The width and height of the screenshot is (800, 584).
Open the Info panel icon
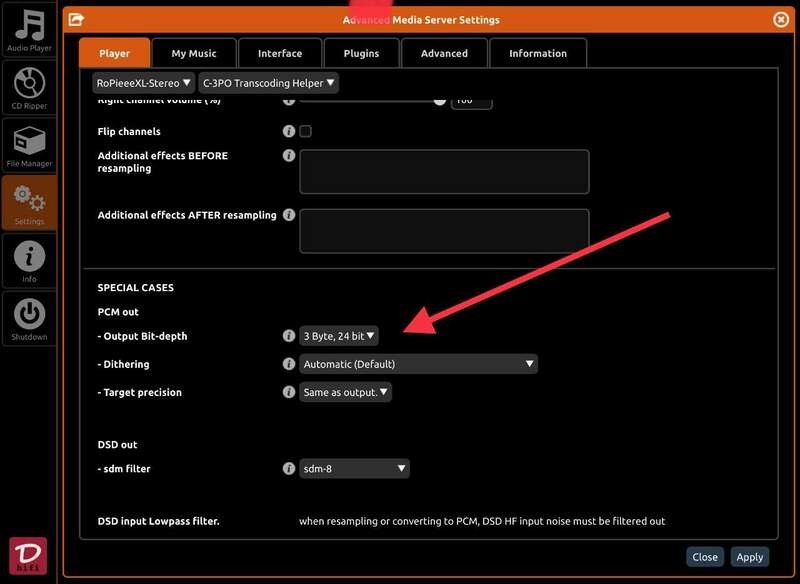tap(29, 261)
